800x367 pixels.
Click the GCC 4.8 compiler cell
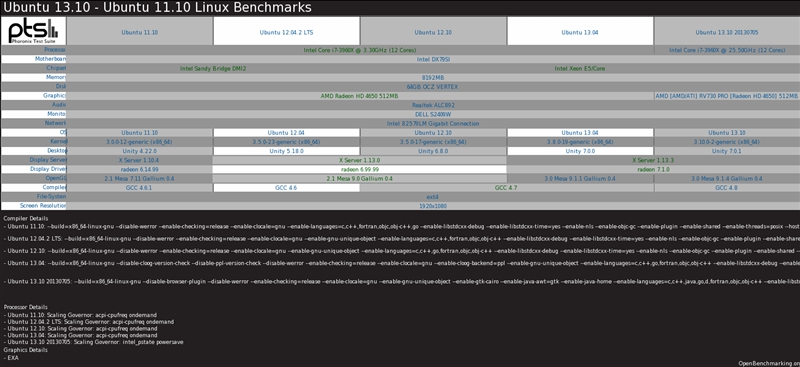tap(727, 188)
